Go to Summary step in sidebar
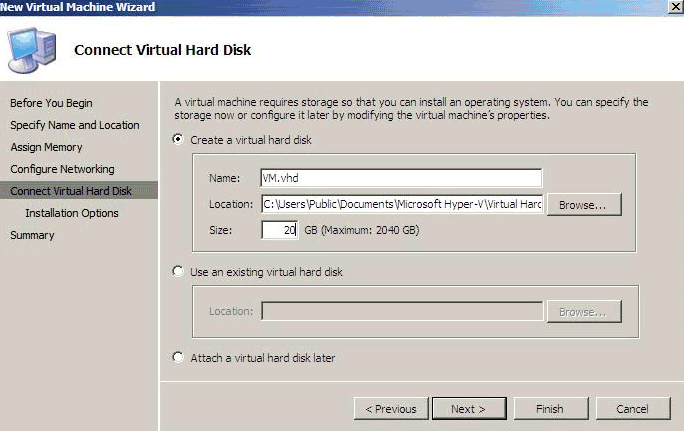Viewport: 684px width, 431px height. (x=32, y=235)
